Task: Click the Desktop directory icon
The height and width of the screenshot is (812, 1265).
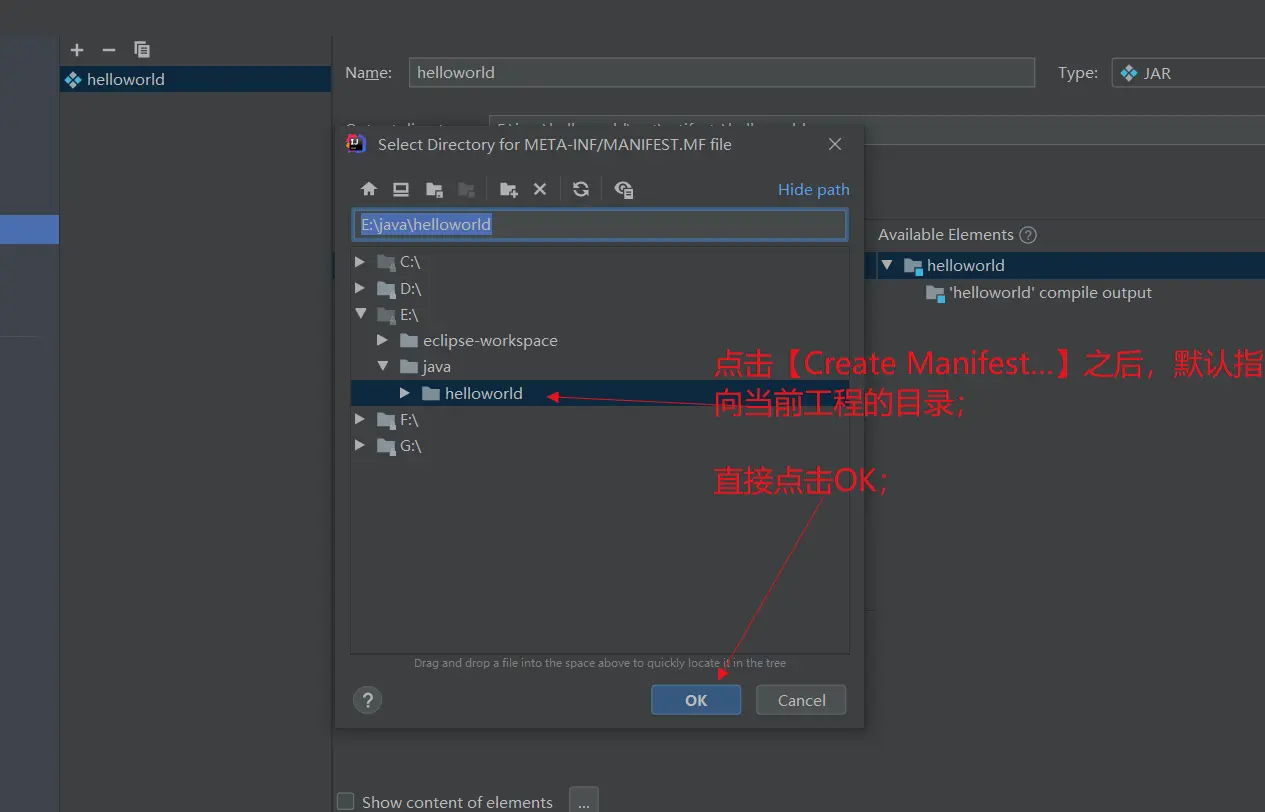Action: 401,189
